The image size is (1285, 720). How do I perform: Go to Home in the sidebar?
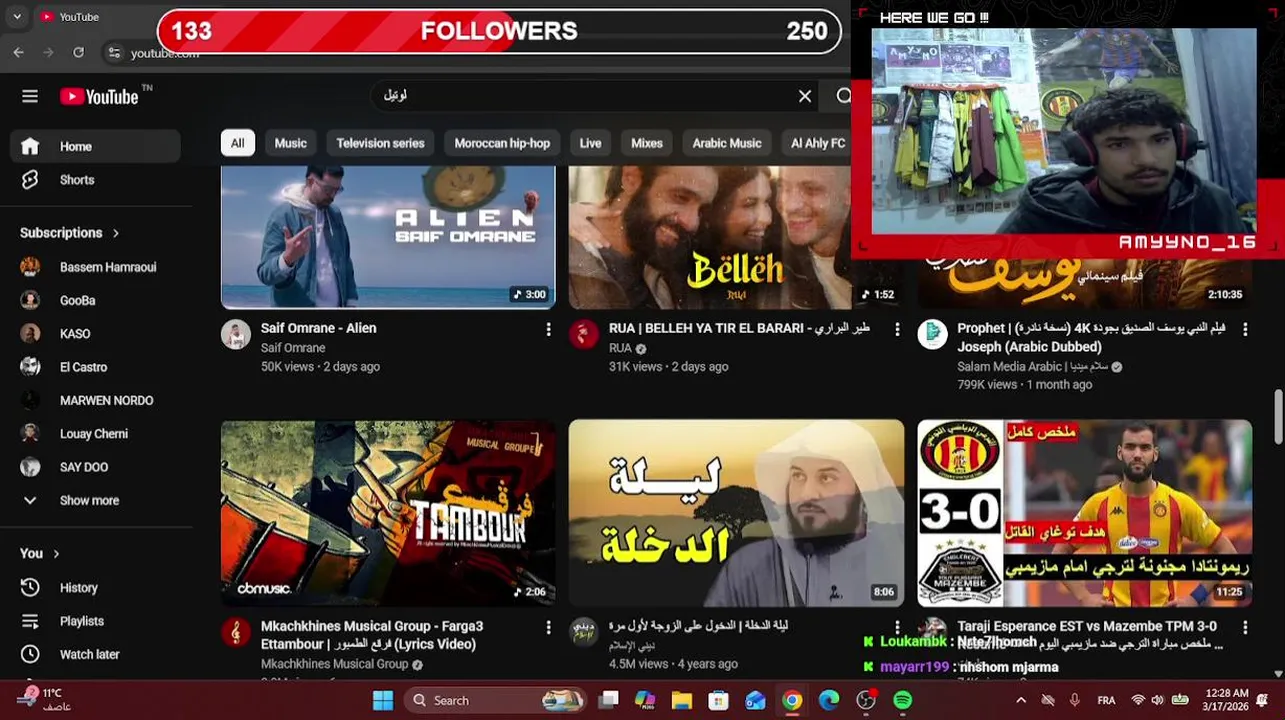point(96,146)
